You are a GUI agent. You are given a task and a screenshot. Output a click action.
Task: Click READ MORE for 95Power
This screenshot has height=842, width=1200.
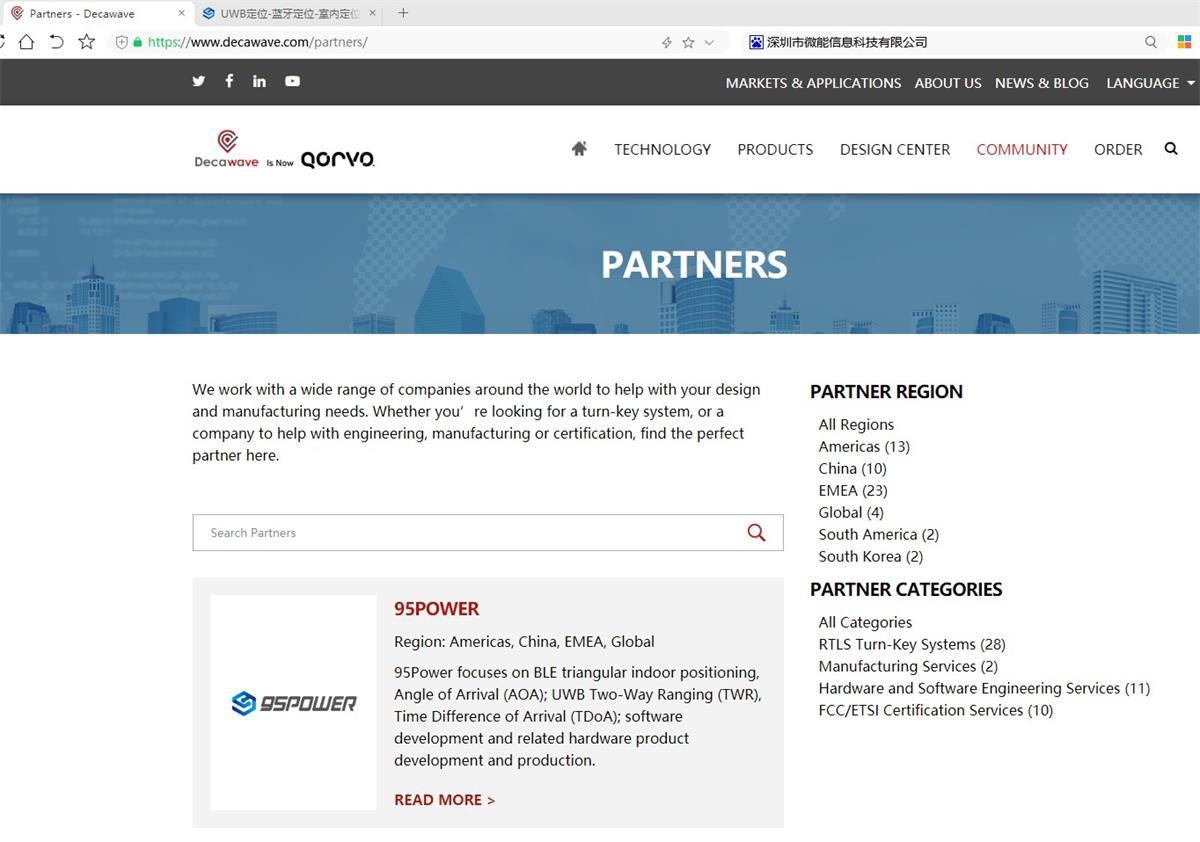[444, 800]
